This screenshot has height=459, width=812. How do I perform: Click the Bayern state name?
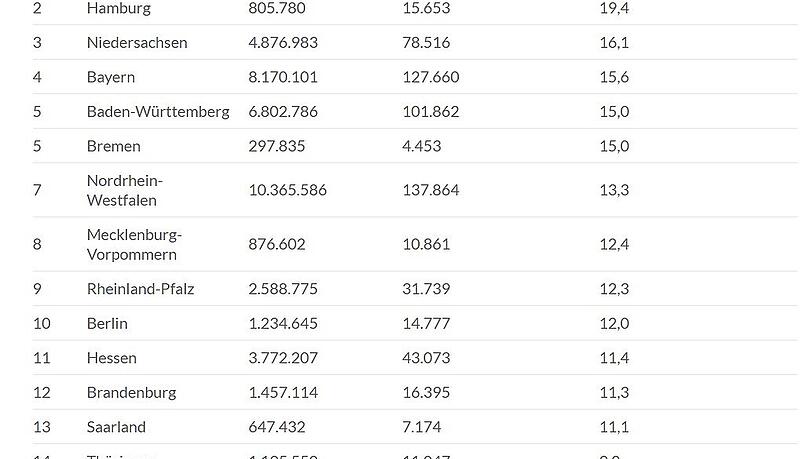click(x=111, y=77)
